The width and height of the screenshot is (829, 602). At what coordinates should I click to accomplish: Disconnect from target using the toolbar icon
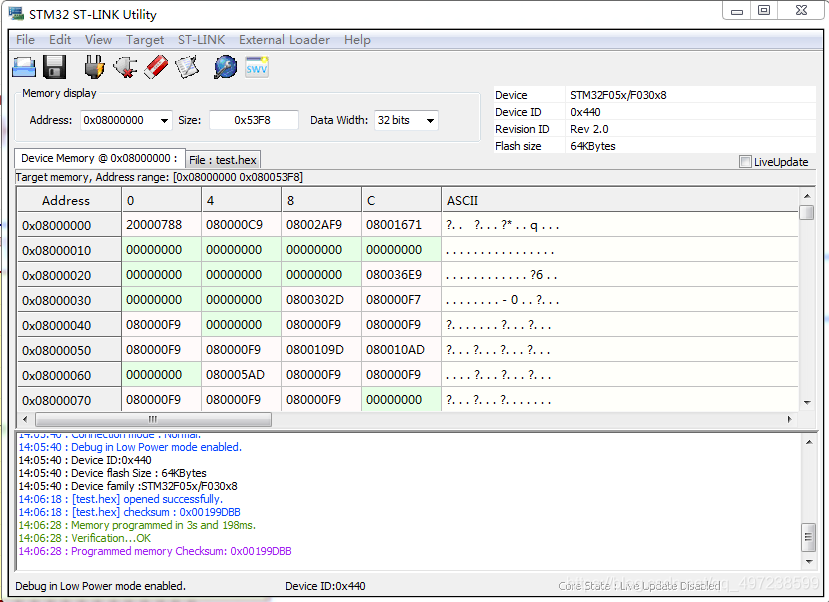click(x=125, y=68)
